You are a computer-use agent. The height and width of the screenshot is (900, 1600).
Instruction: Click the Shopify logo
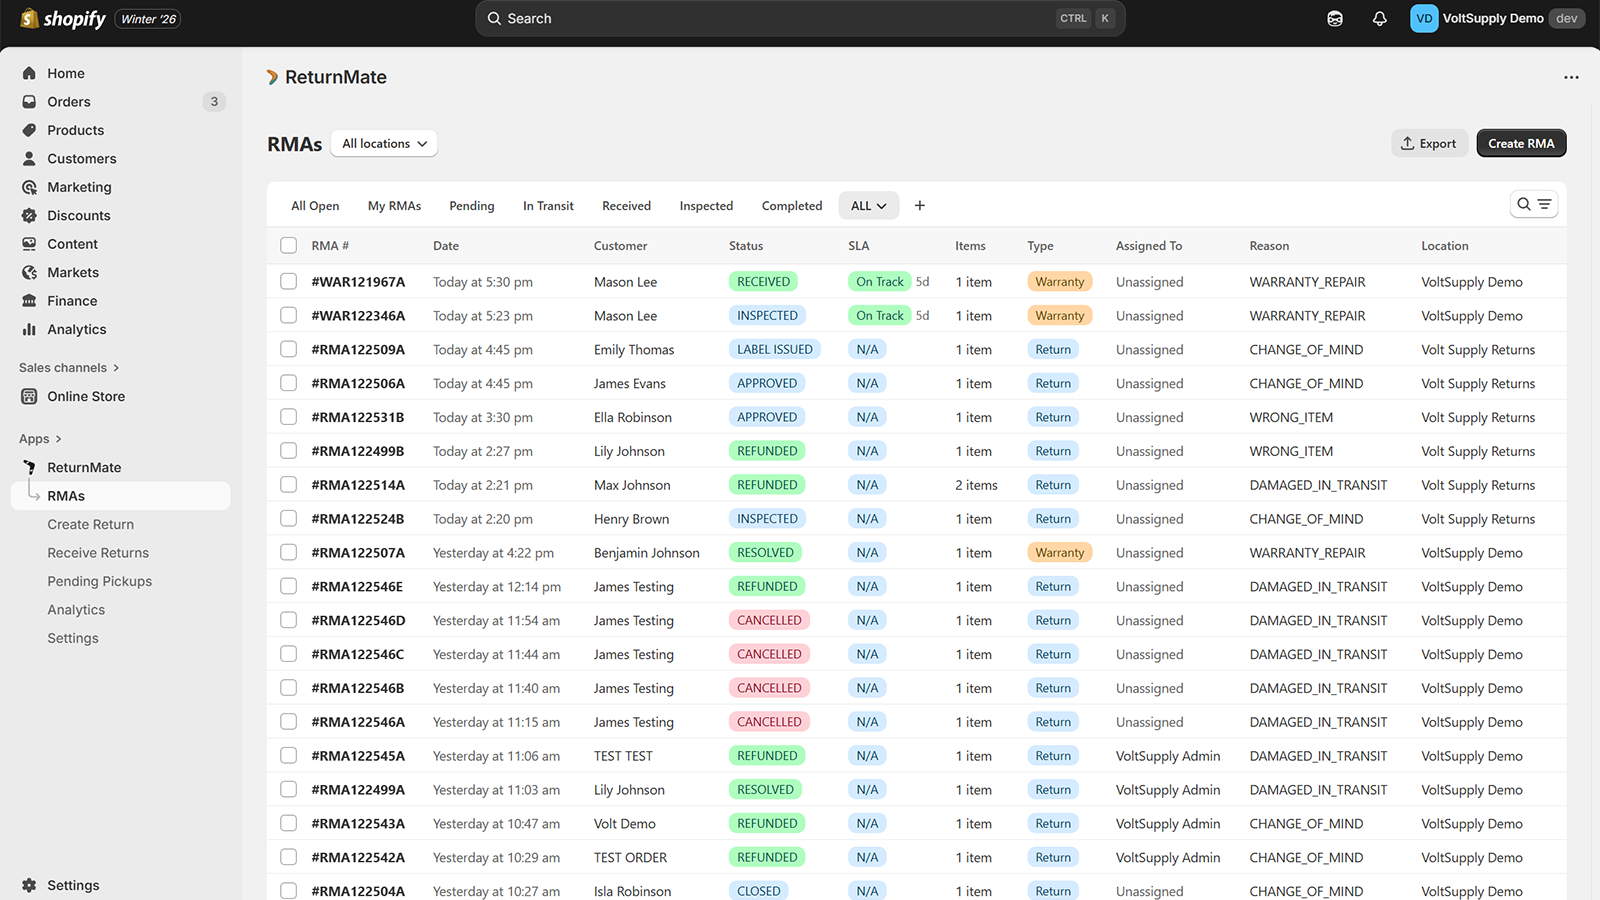(63, 18)
